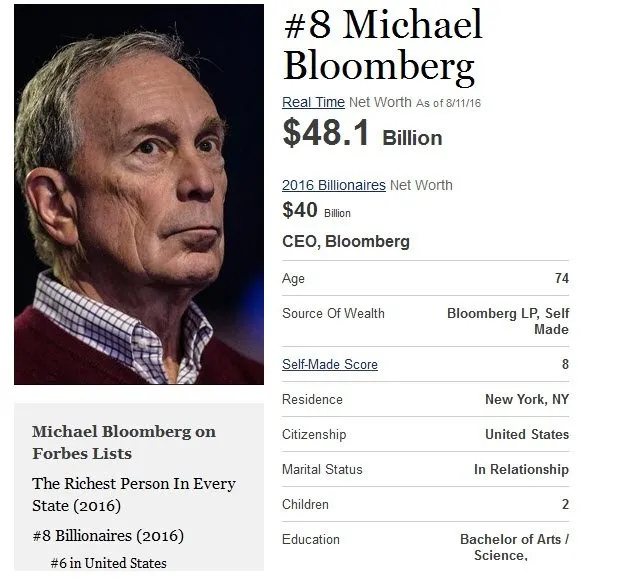Screen dimensions: 618x586
Task: Open the Real Time net worth link
Action: point(313,102)
